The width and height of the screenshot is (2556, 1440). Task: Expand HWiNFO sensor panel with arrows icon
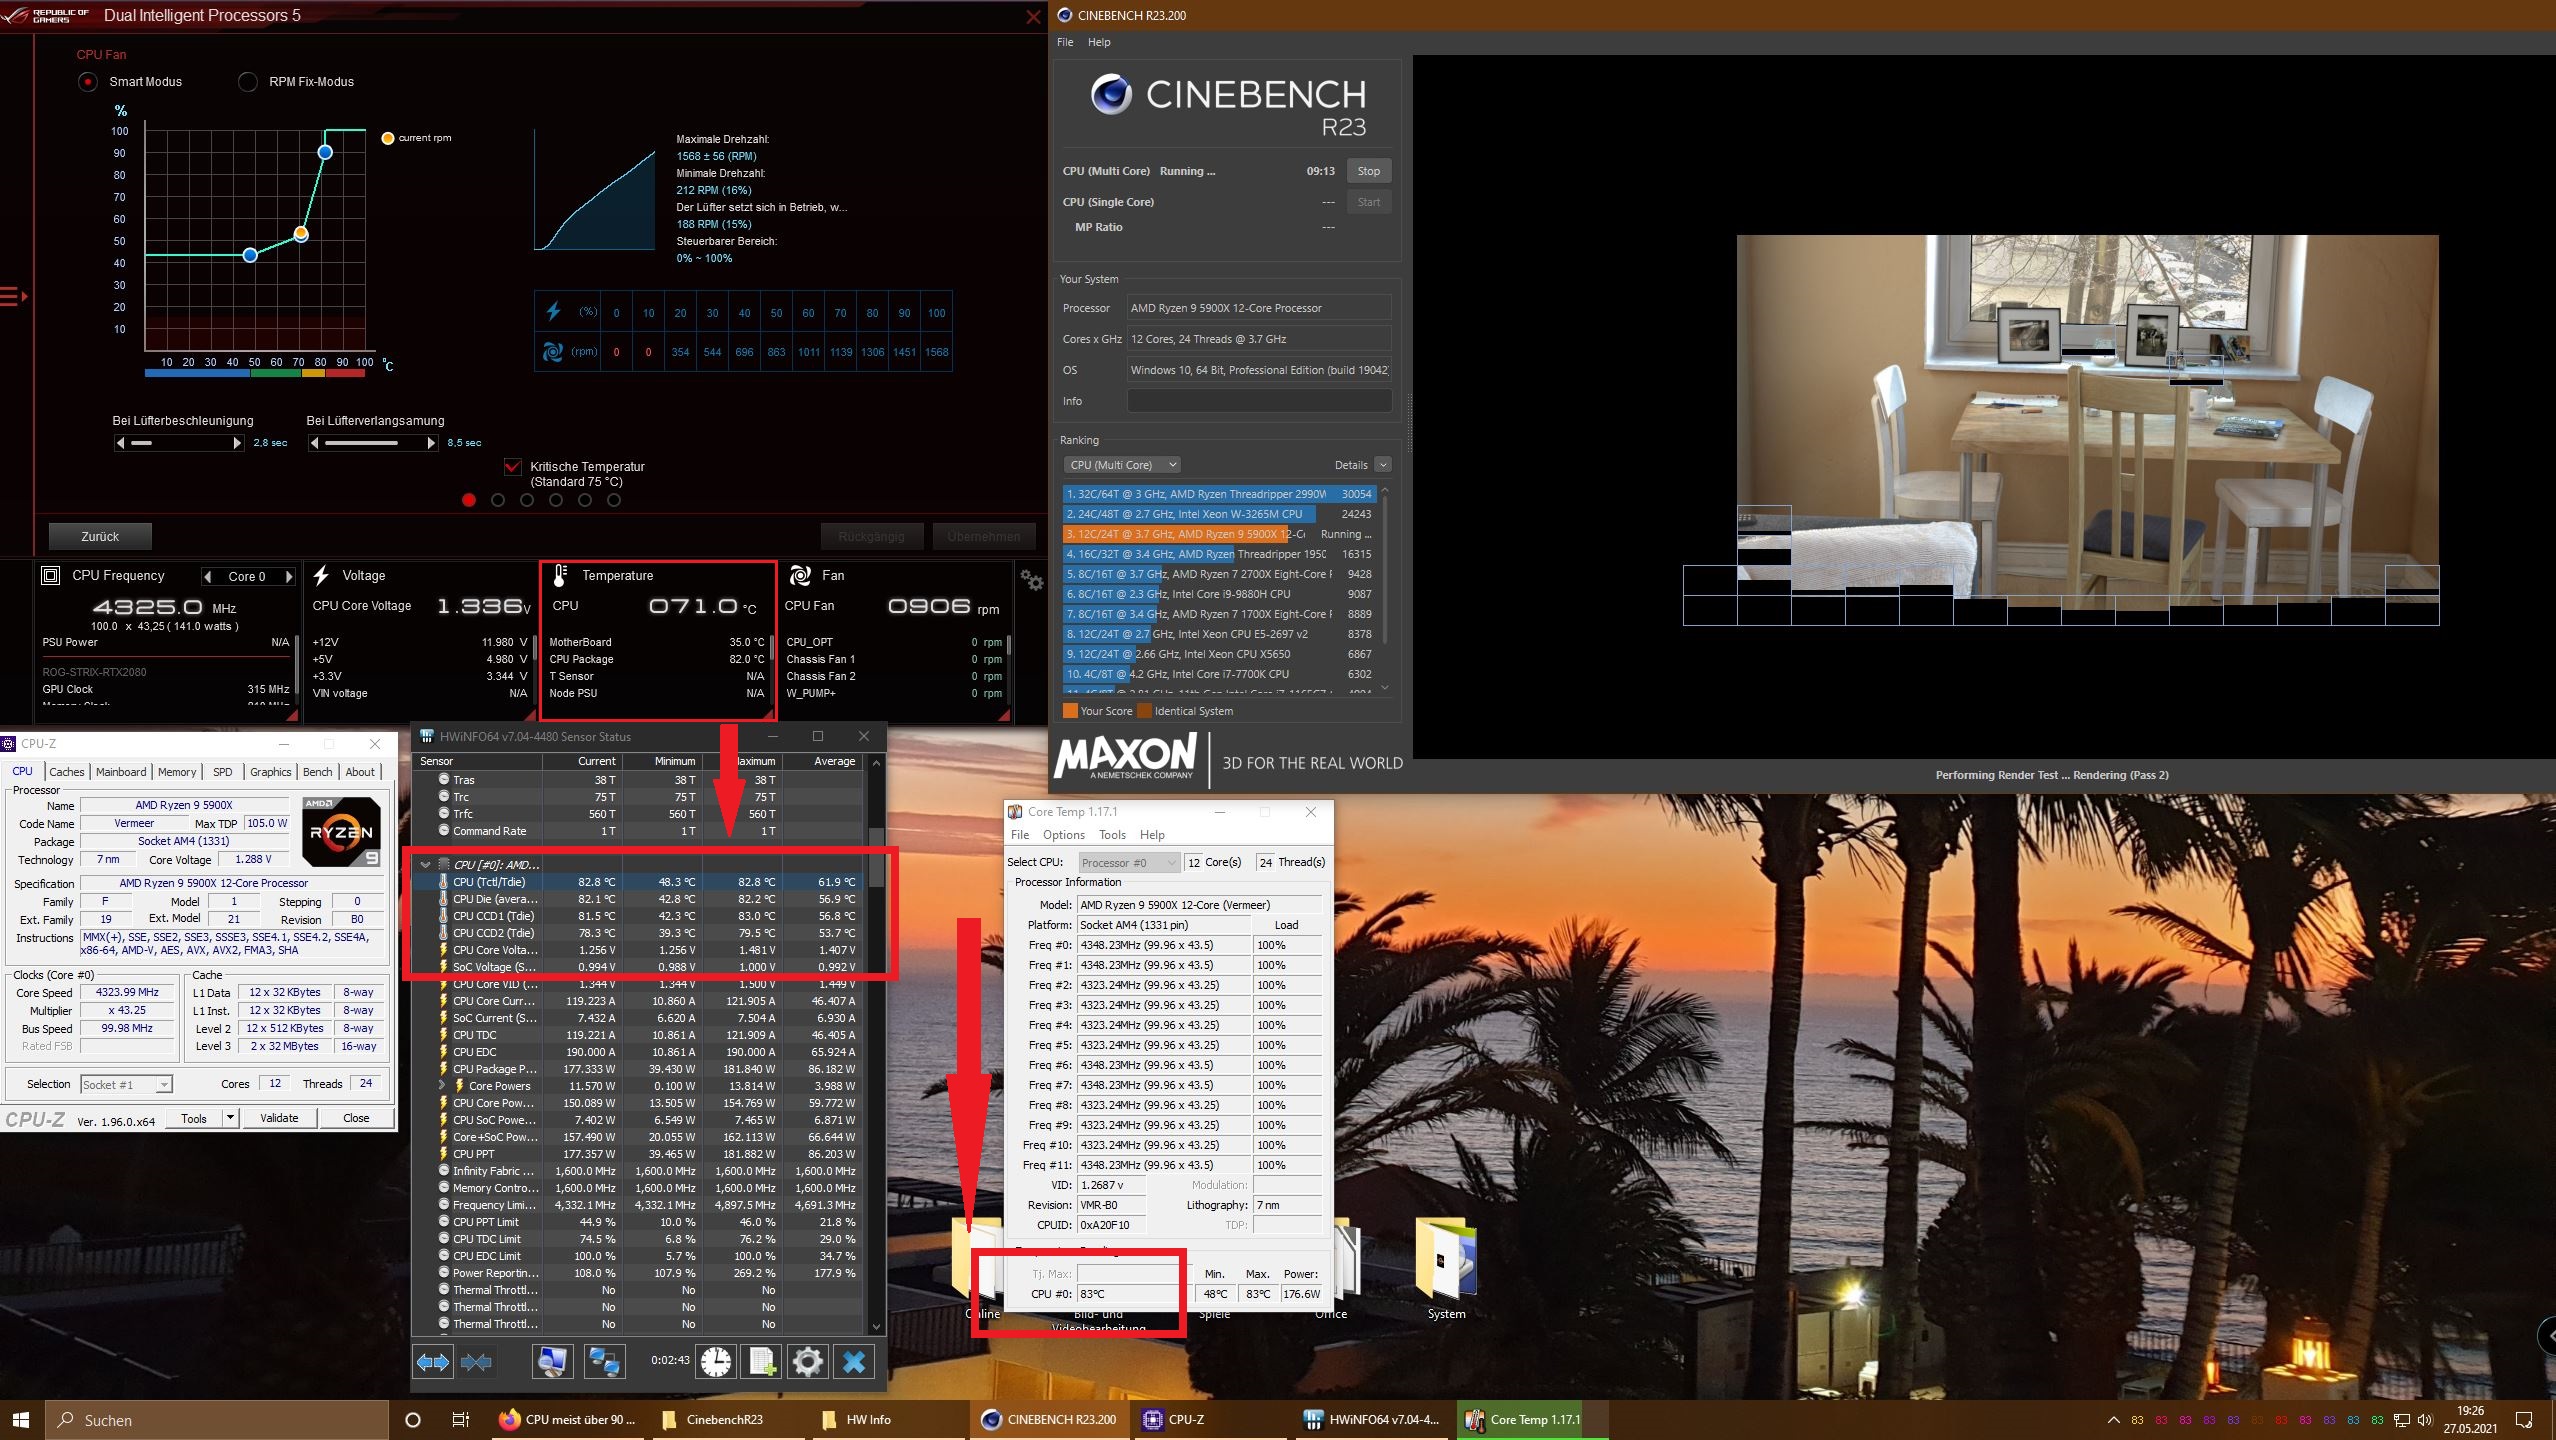coord(433,1361)
